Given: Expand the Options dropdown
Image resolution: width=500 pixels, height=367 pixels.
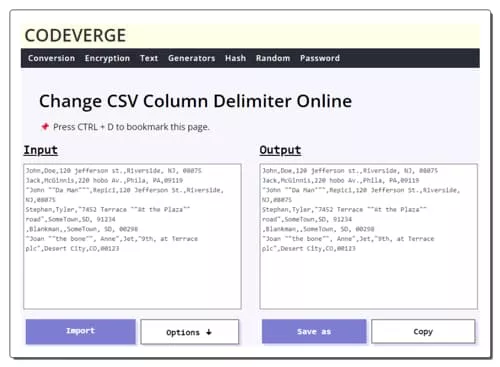Looking at the screenshot, I should pos(190,332).
